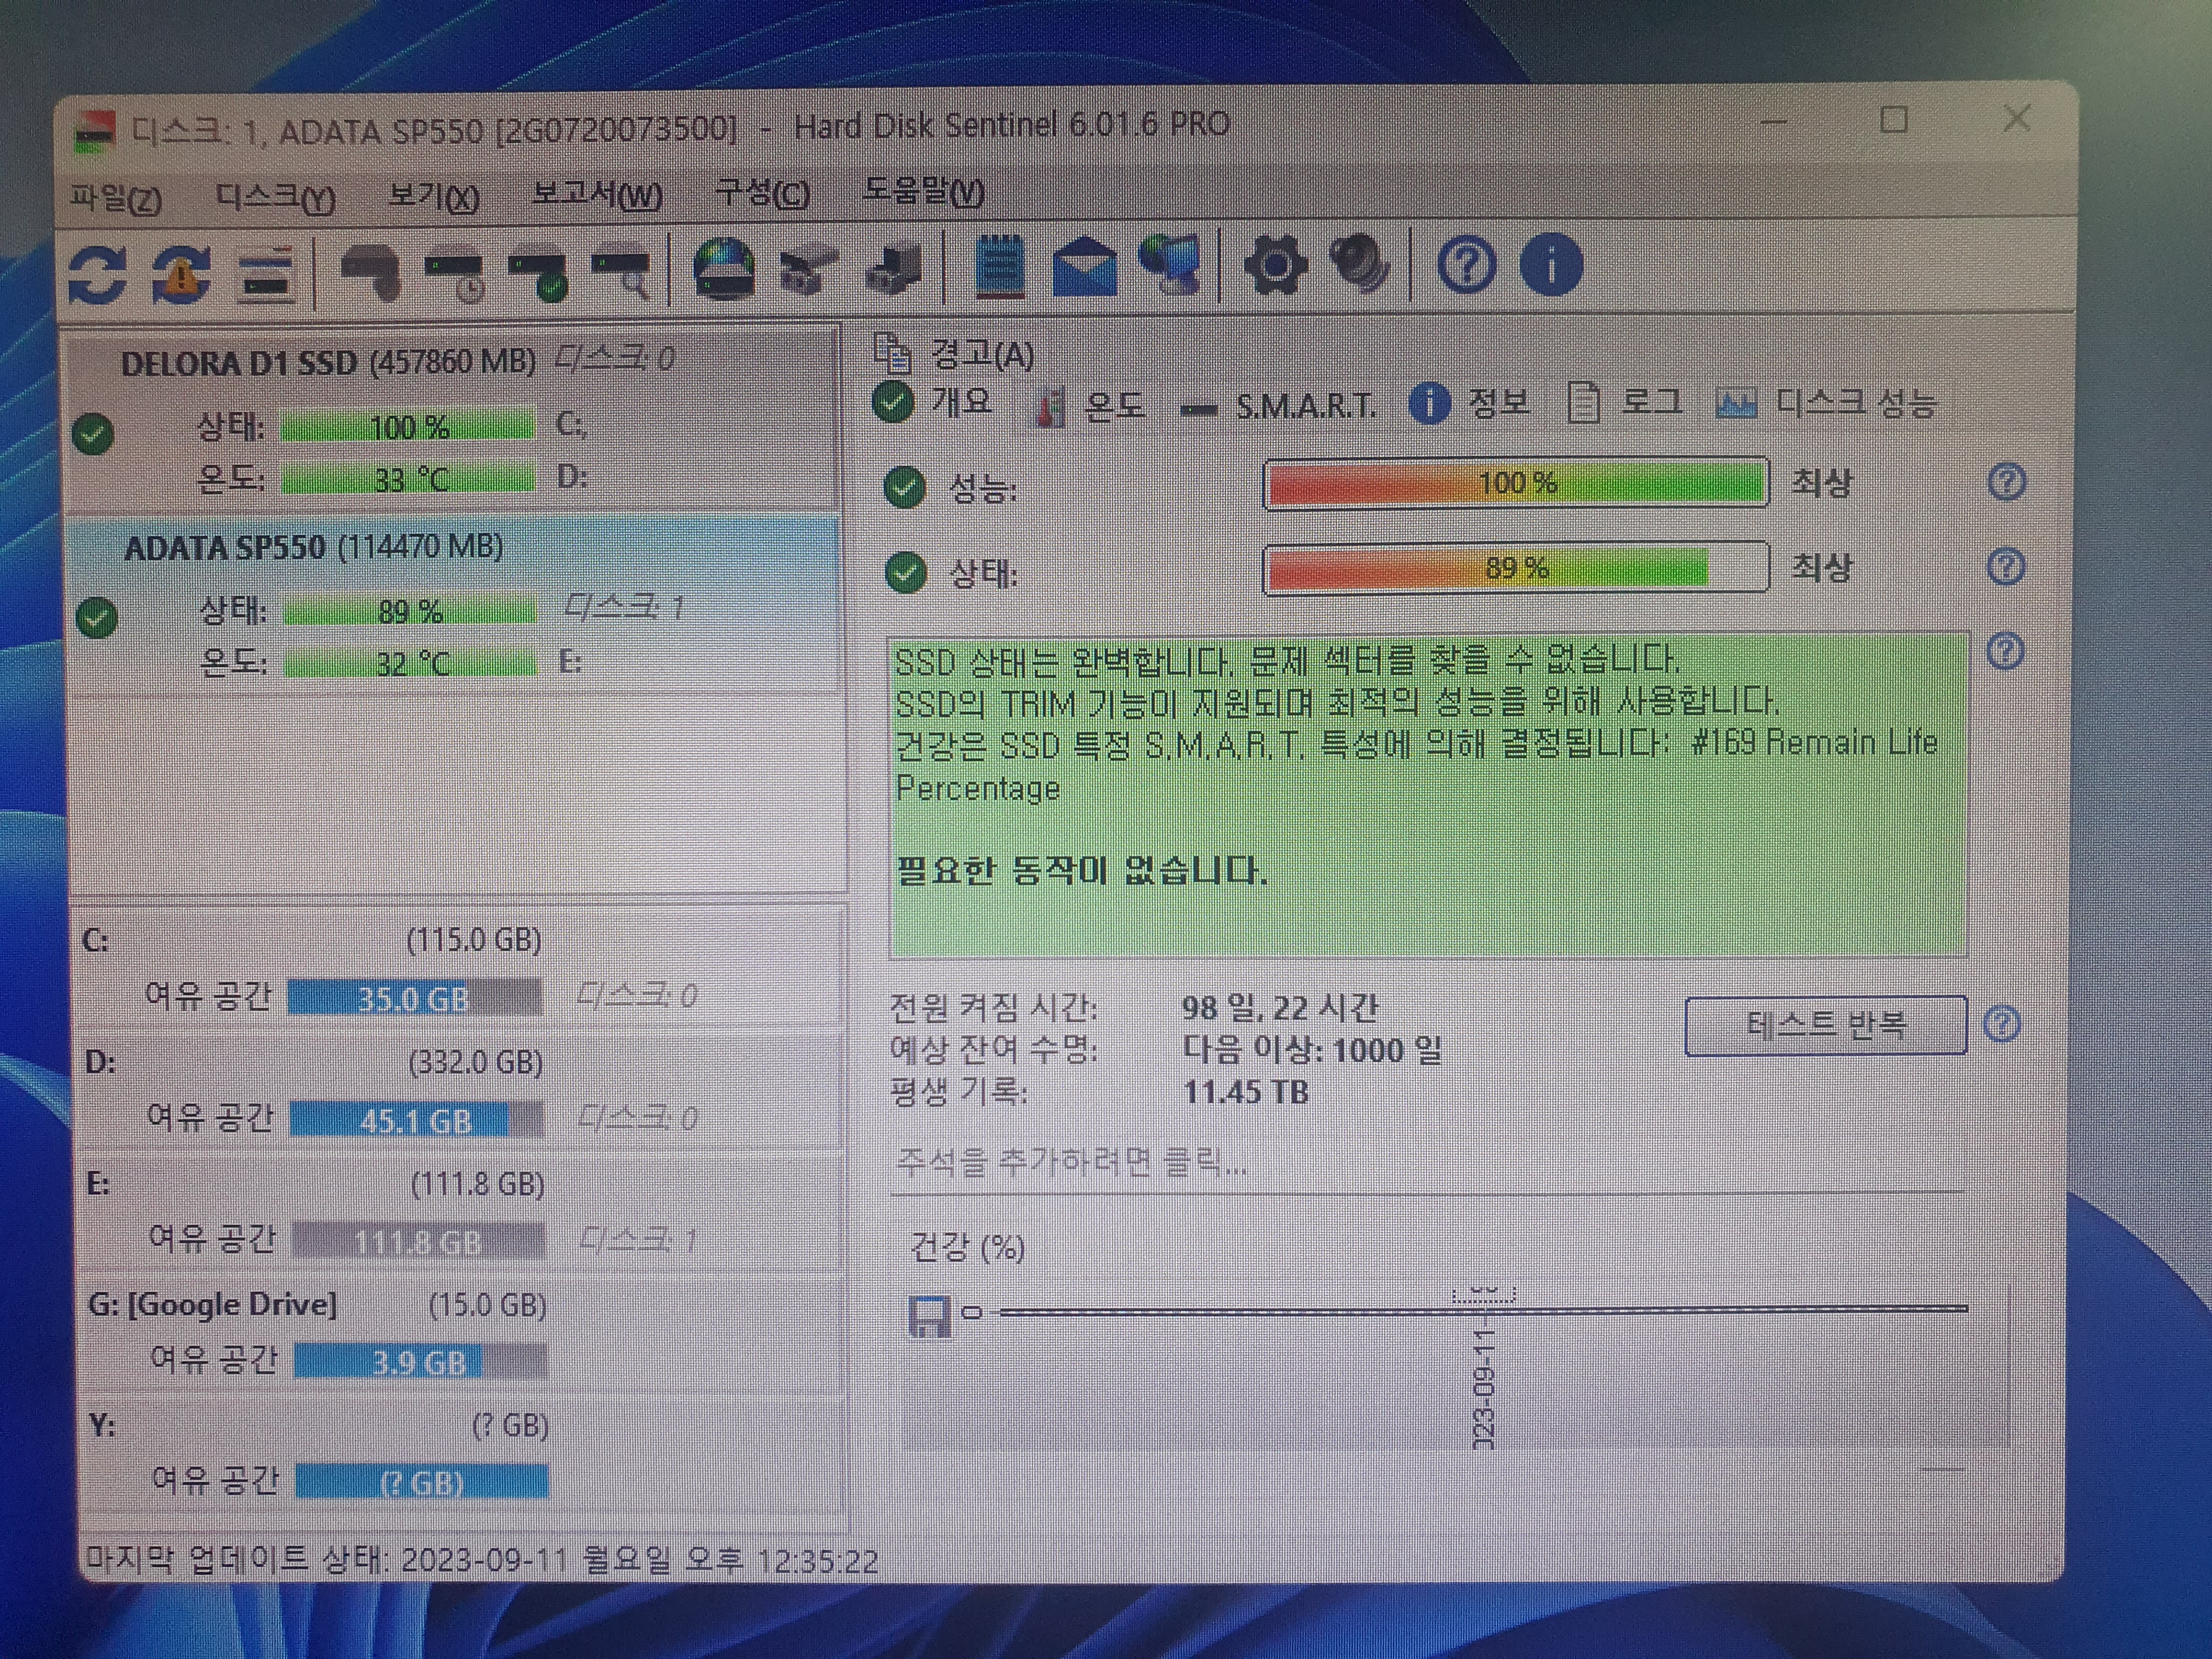The height and width of the screenshot is (1659, 2212).
Task: Open the 디스크(Y) menu
Action: pyautogui.click(x=276, y=197)
